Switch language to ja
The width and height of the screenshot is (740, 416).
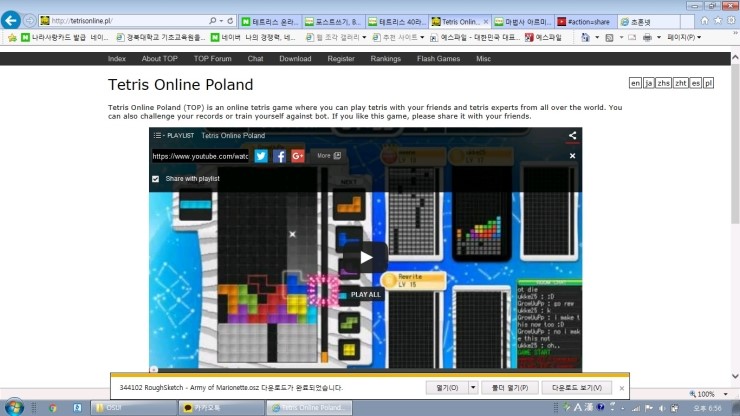(649, 83)
